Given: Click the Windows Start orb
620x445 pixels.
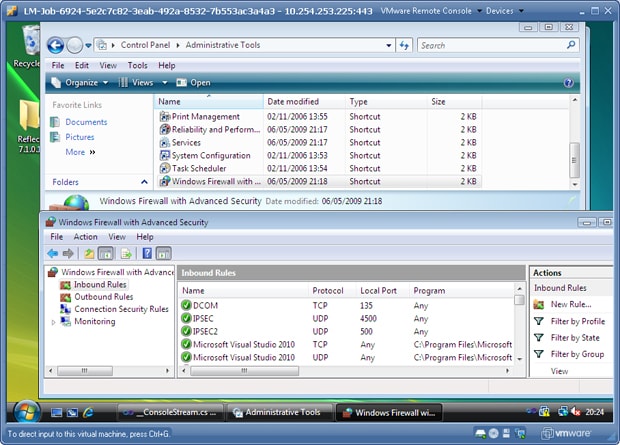Looking at the screenshot, I should (26, 412).
